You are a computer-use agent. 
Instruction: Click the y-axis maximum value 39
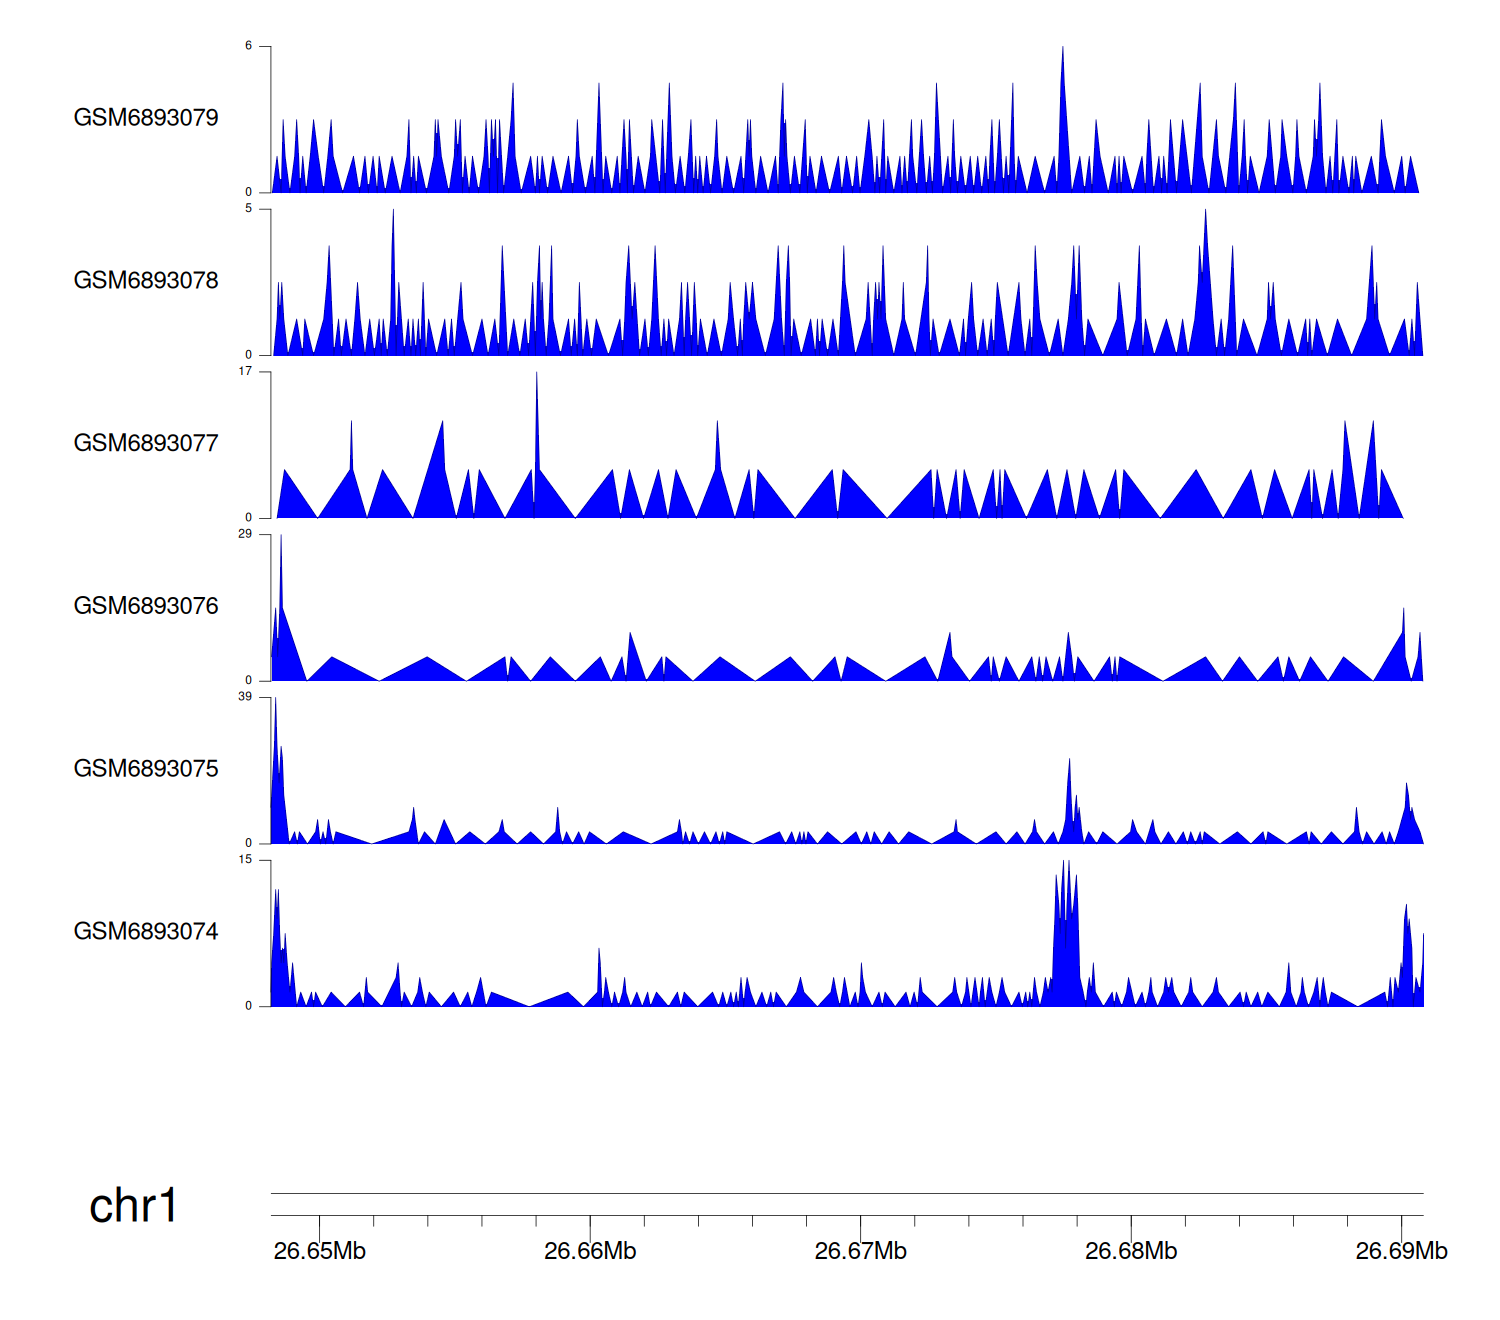(245, 697)
